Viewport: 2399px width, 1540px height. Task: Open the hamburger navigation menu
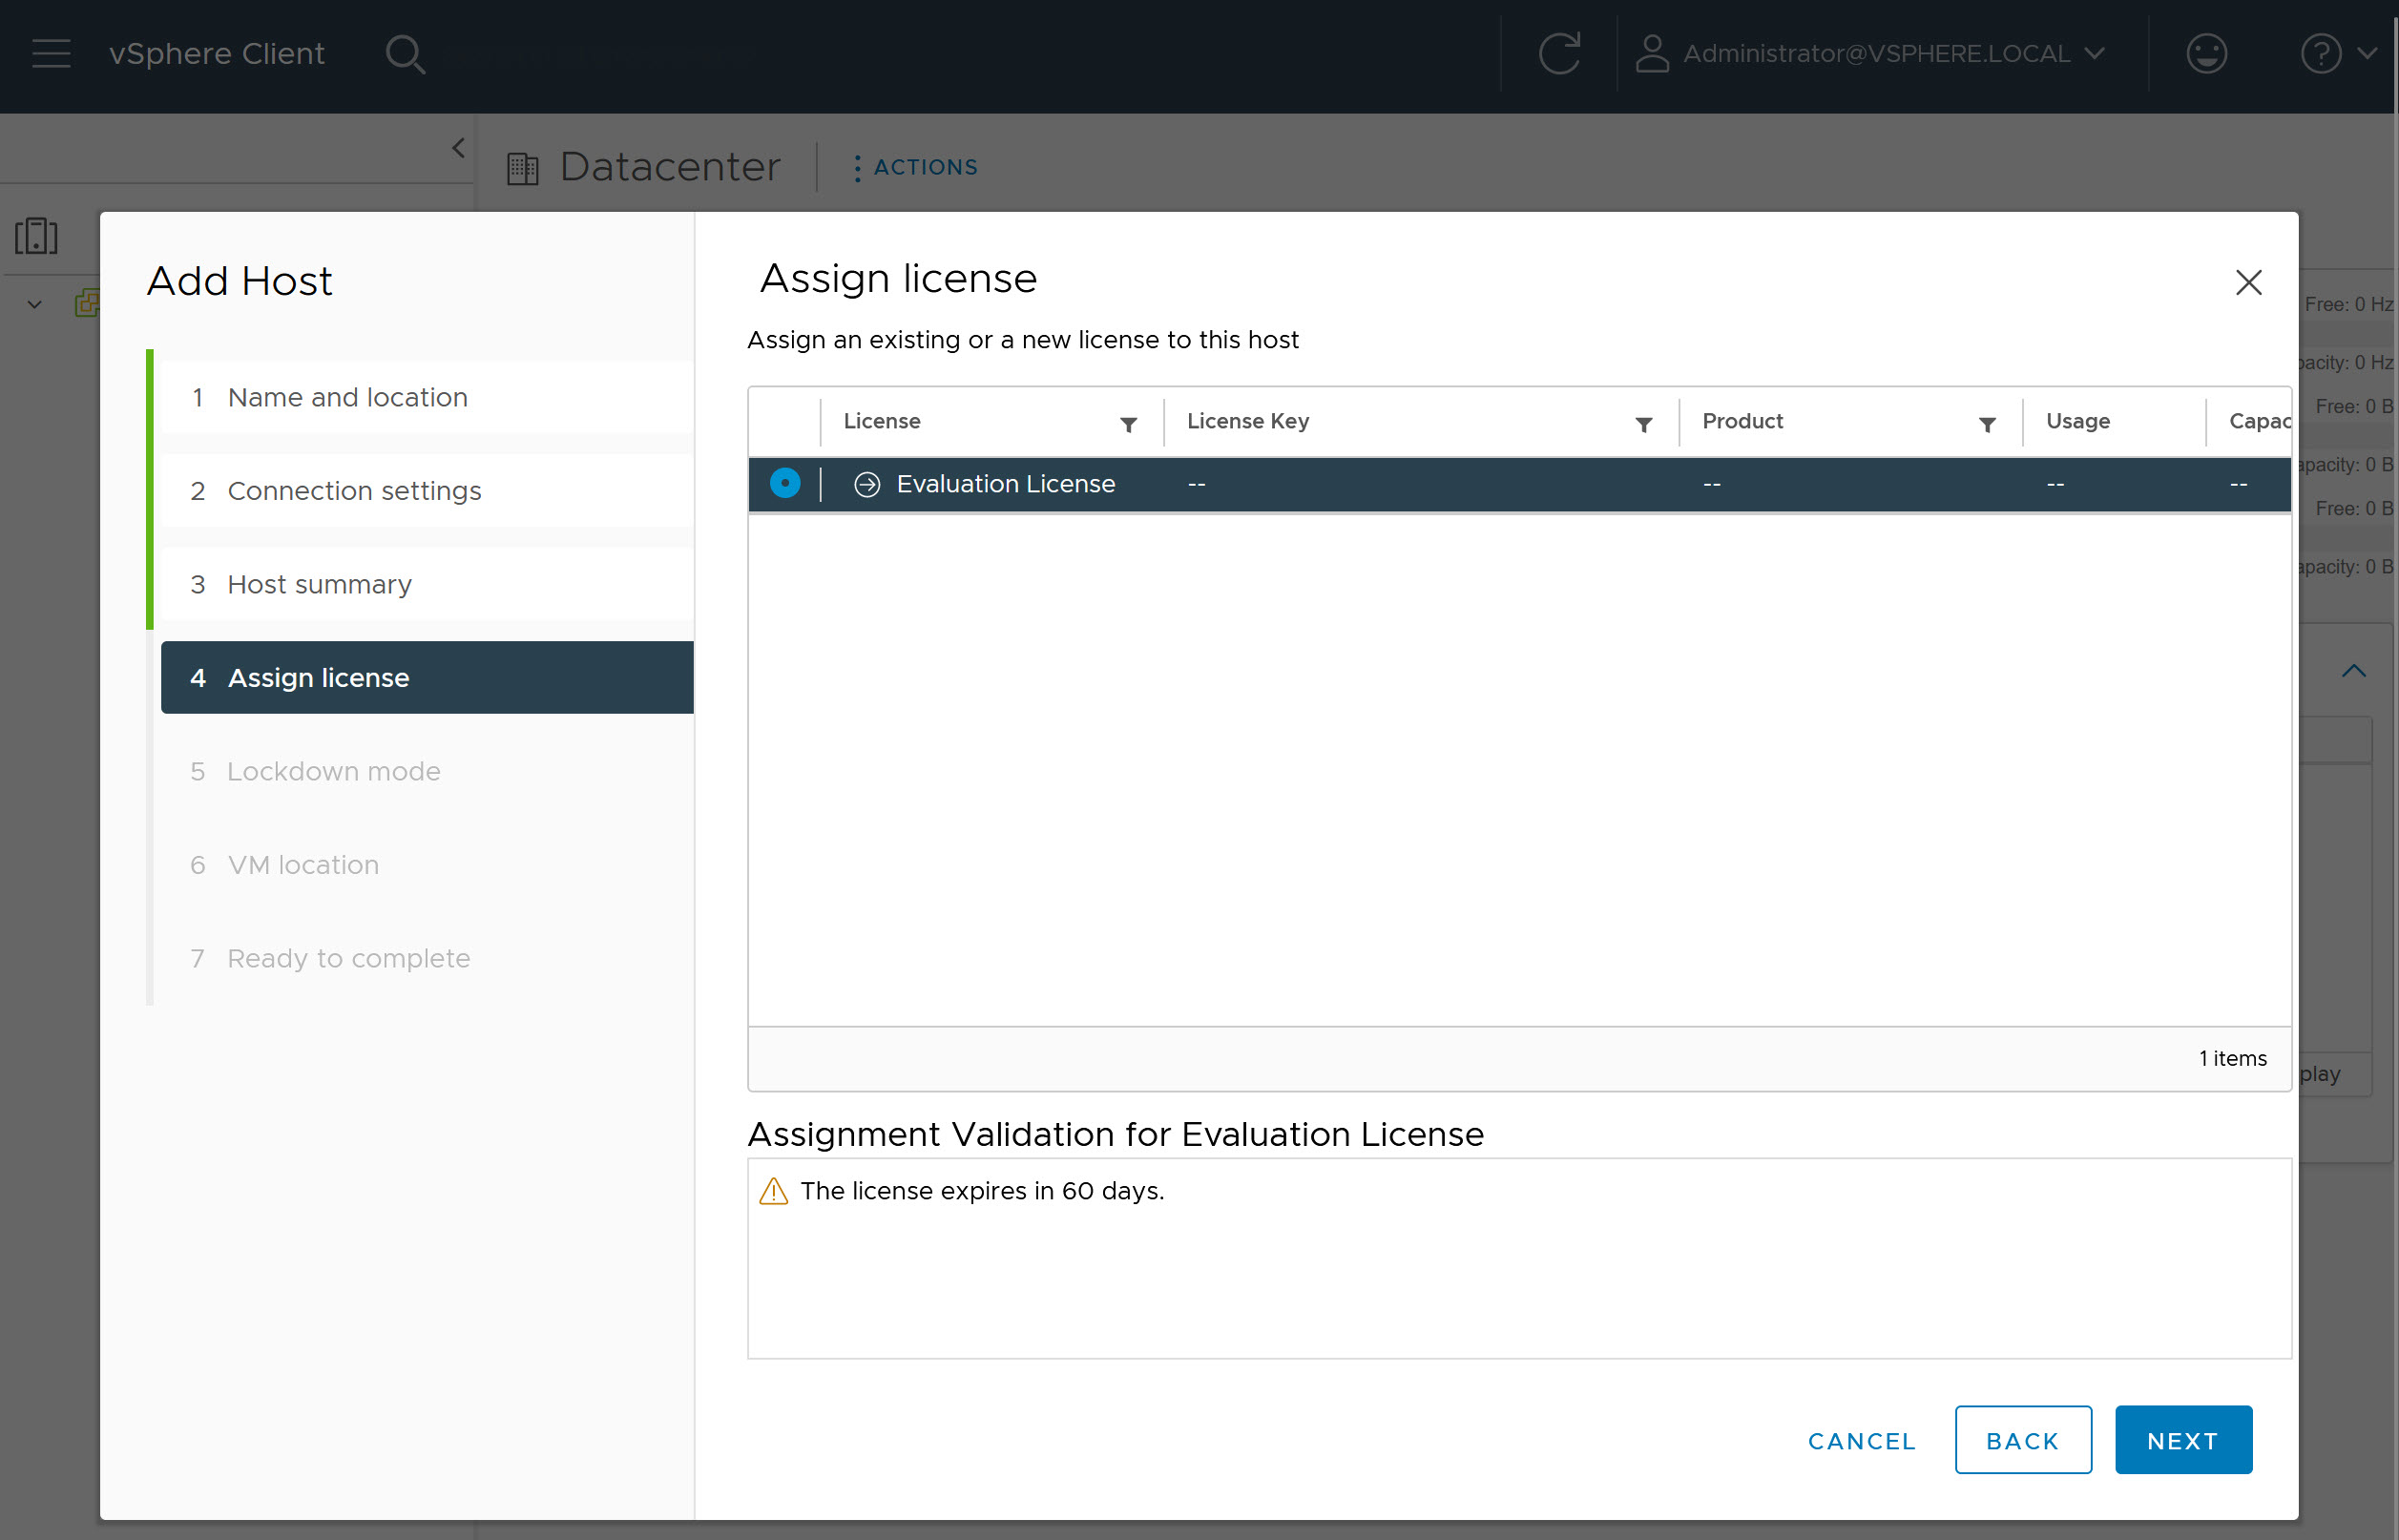click(51, 53)
